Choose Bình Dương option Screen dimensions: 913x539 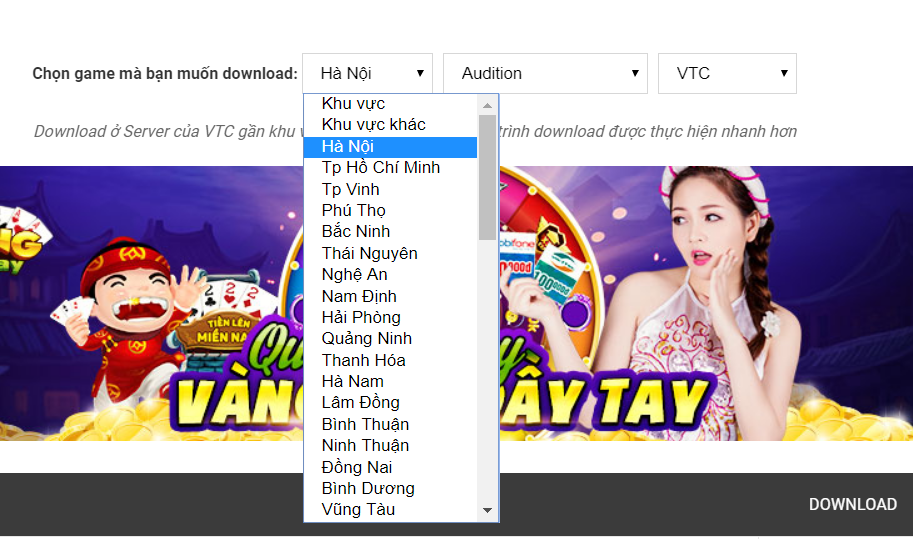[390, 488]
